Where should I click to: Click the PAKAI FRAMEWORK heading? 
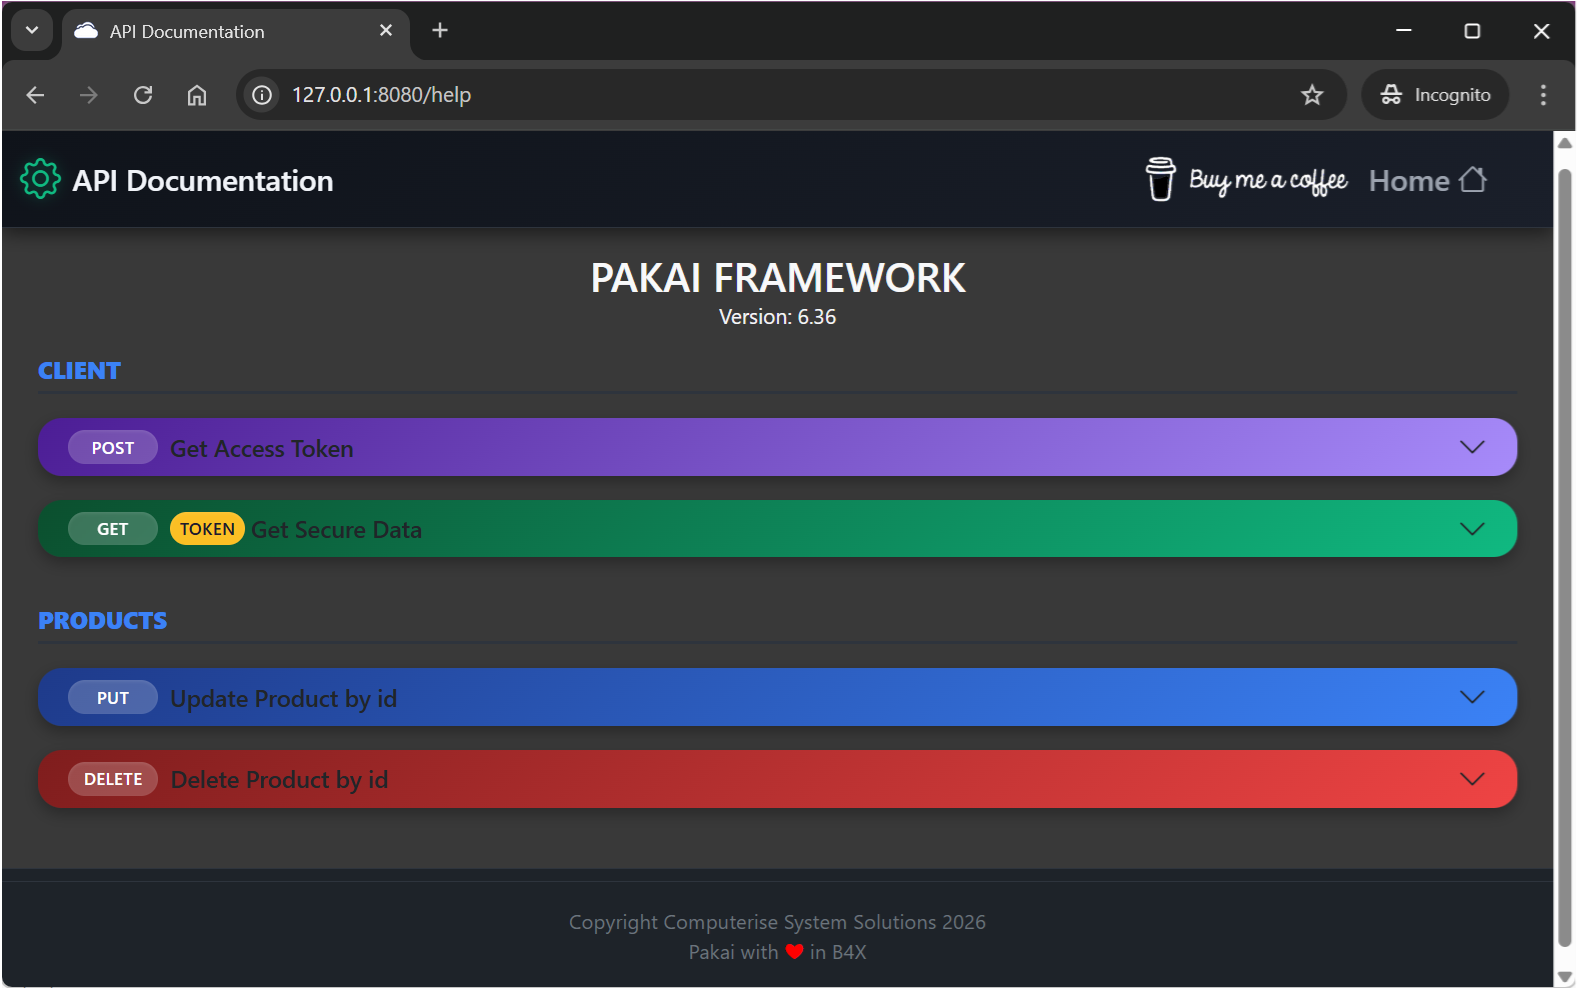tap(778, 278)
